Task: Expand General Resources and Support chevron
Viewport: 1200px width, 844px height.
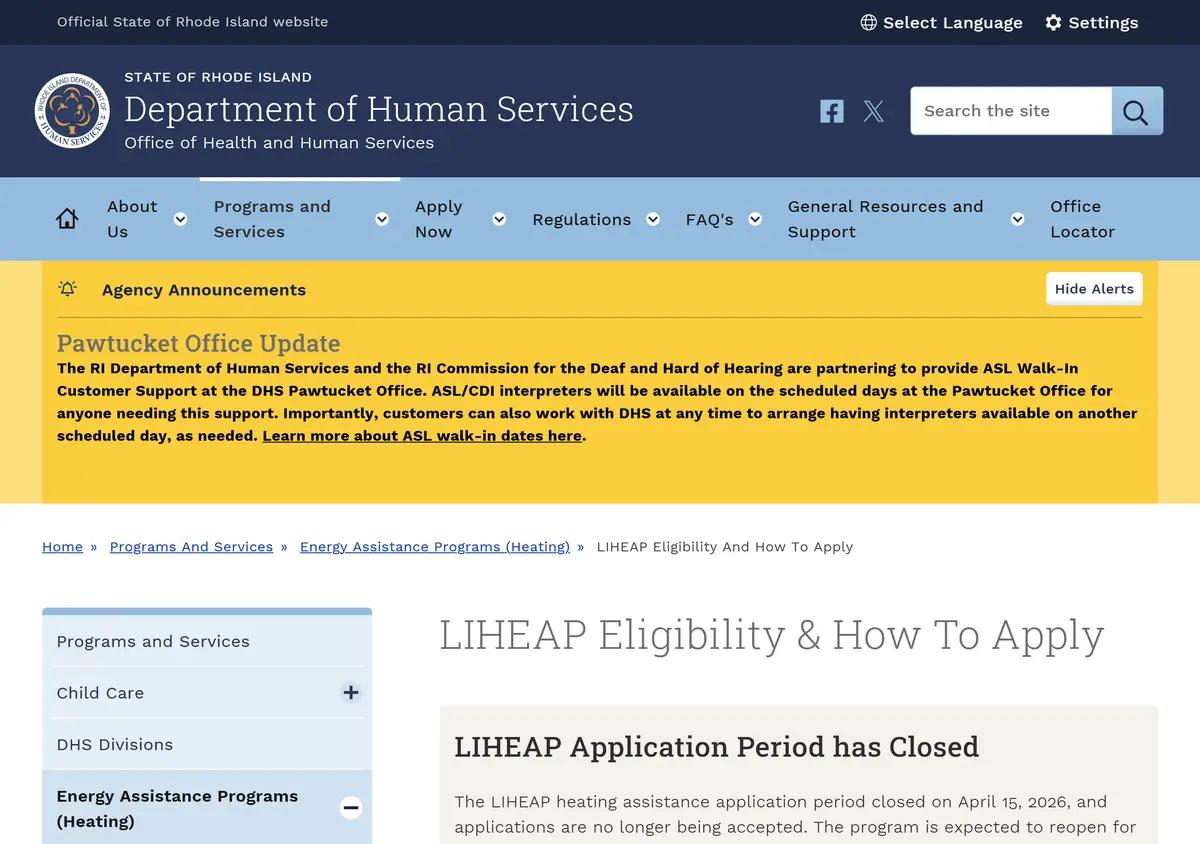Action: coord(1018,219)
